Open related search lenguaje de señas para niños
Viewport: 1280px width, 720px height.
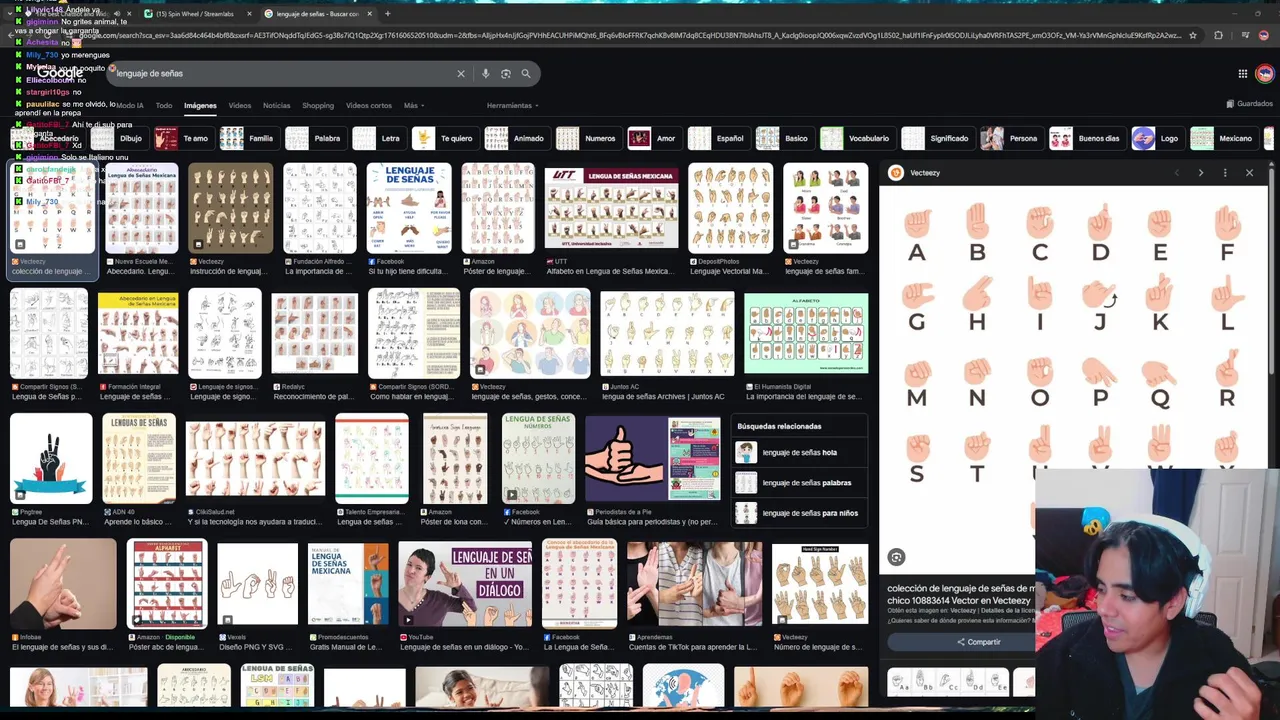tap(800, 513)
